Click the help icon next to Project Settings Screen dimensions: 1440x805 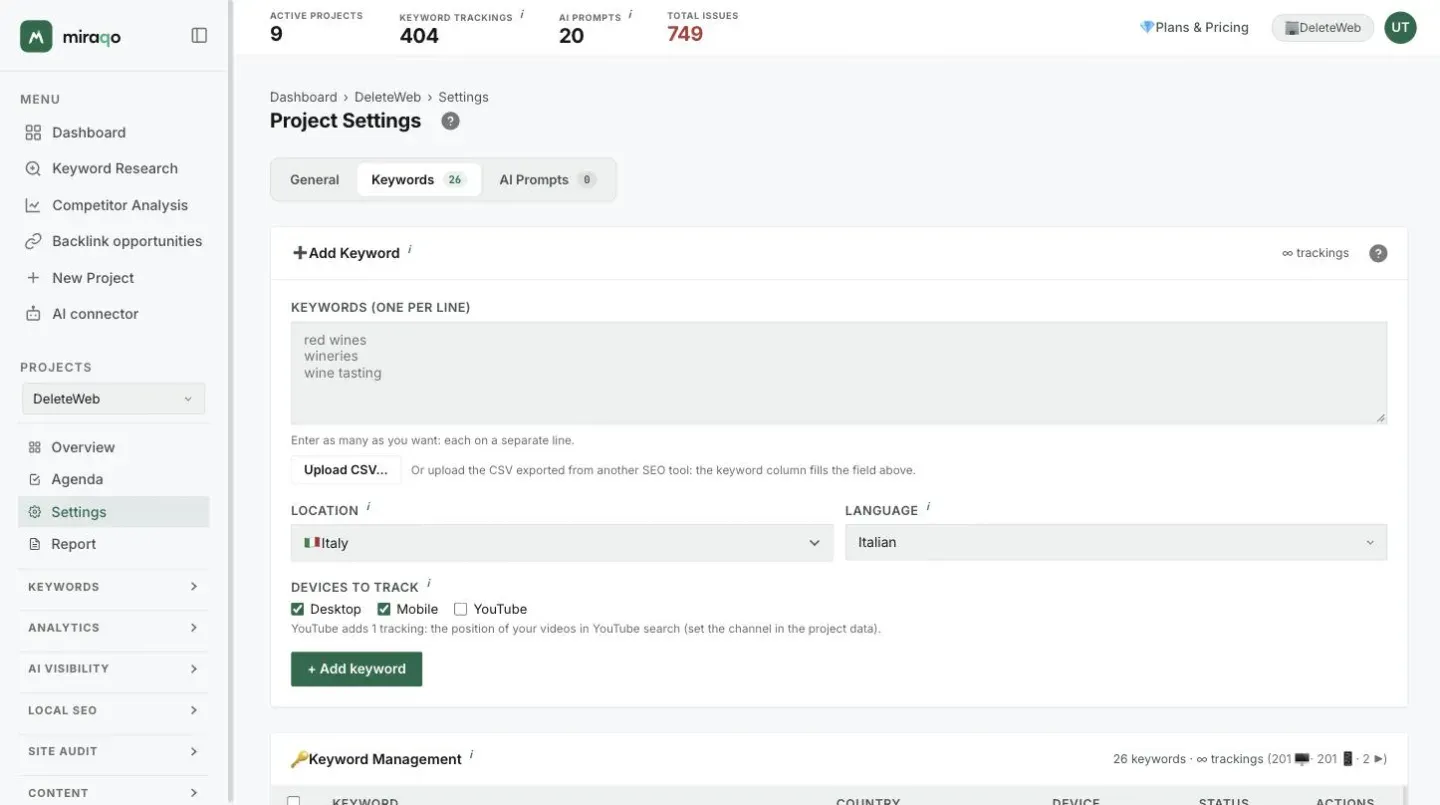[451, 121]
